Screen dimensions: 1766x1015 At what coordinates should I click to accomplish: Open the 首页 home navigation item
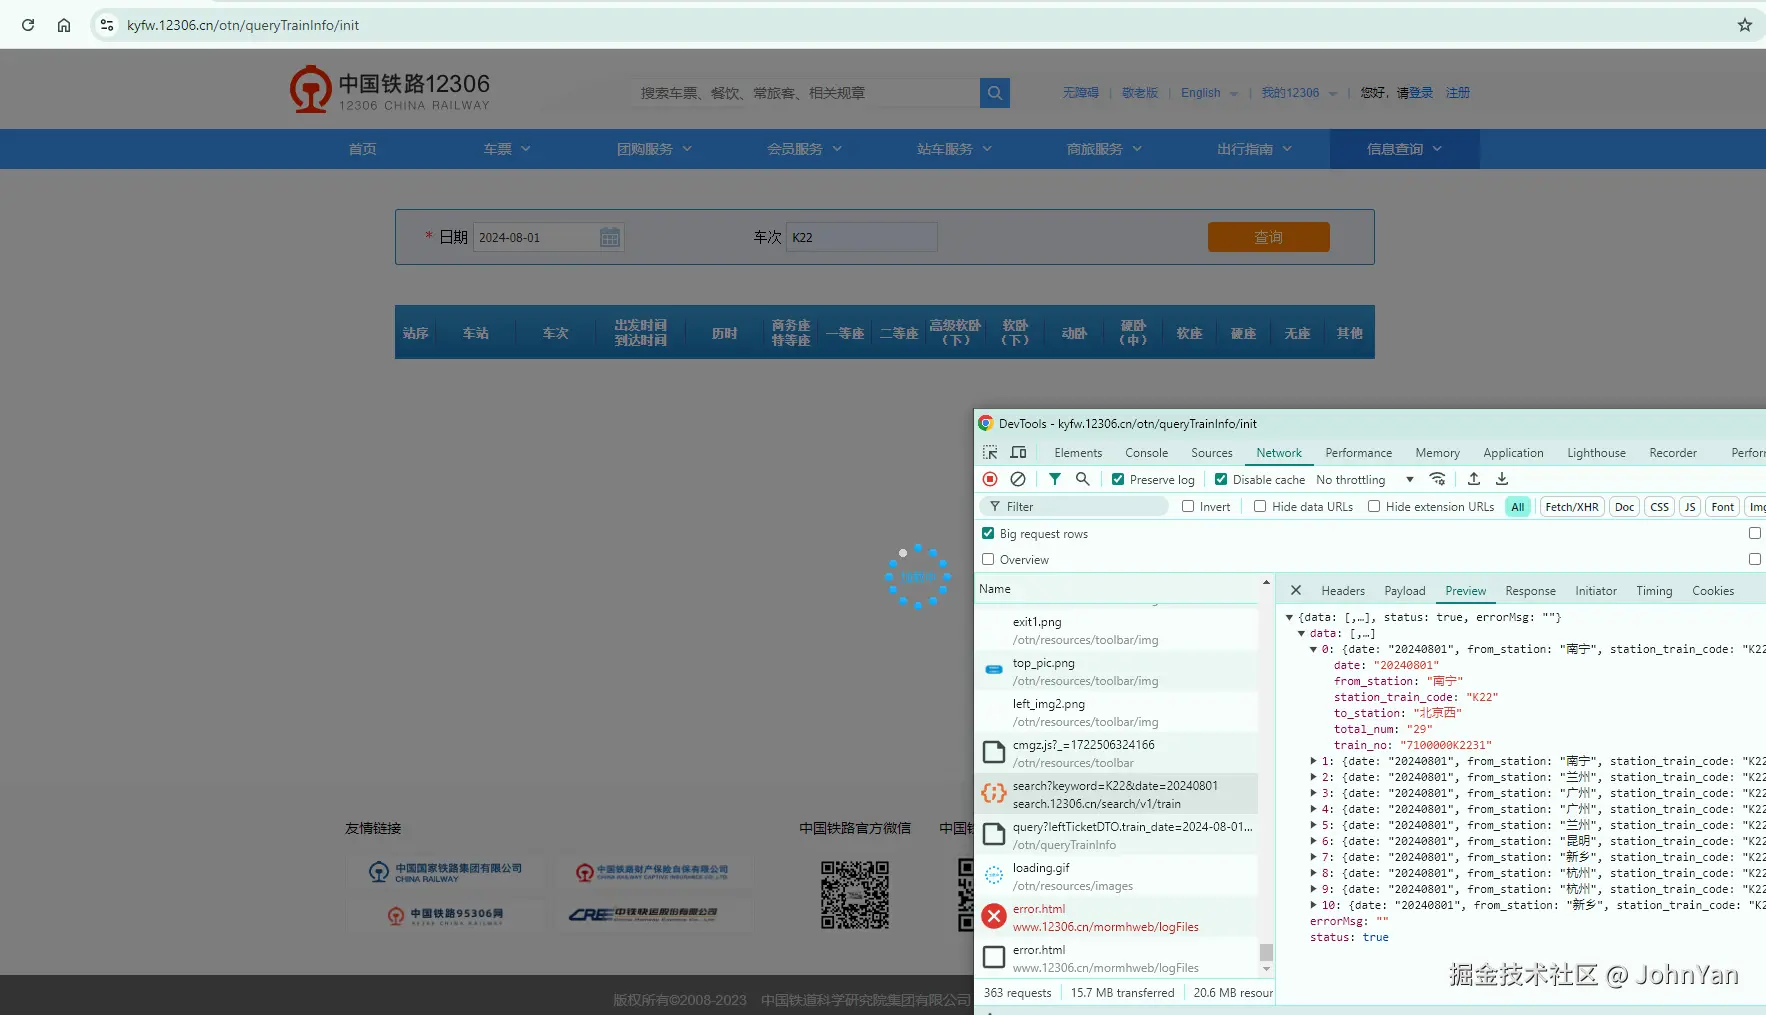pyautogui.click(x=362, y=149)
